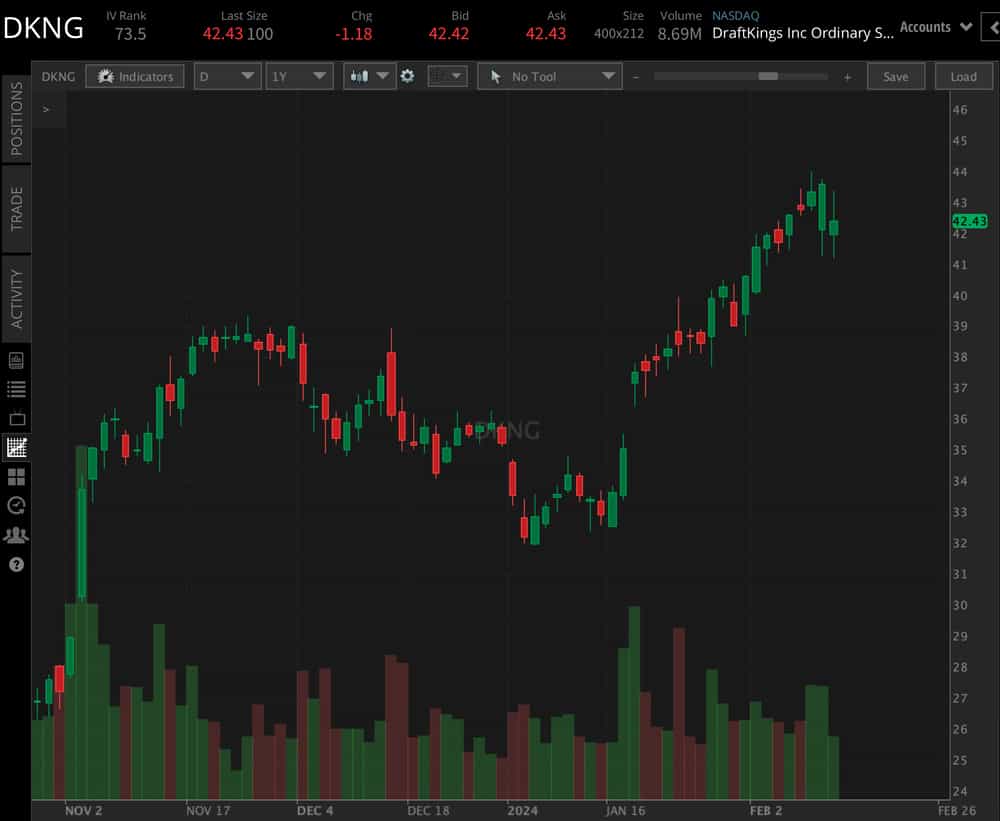Click the list view sidebar icon
Image resolution: width=1000 pixels, height=821 pixels.
pos(16,389)
